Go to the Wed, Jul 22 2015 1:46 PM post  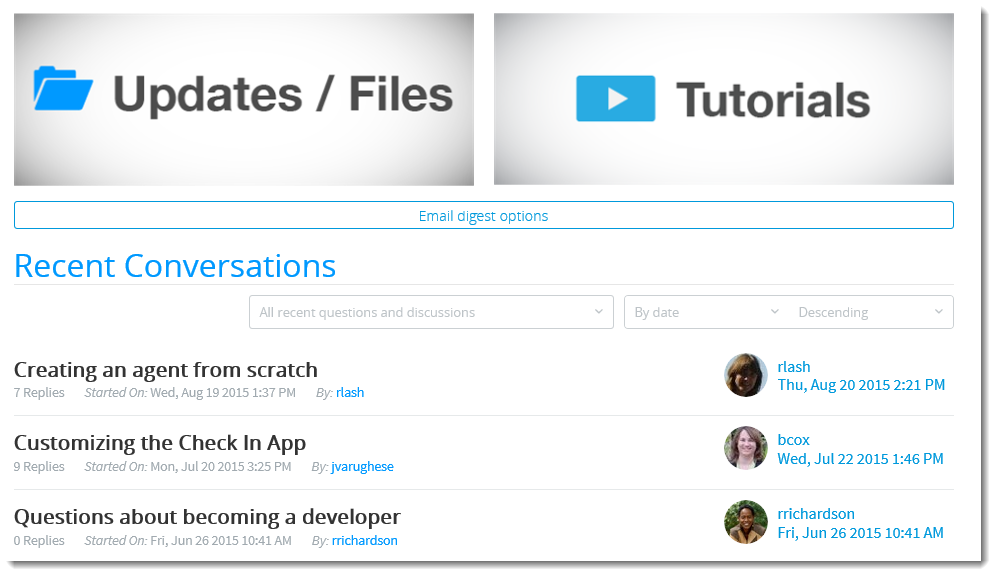861,459
